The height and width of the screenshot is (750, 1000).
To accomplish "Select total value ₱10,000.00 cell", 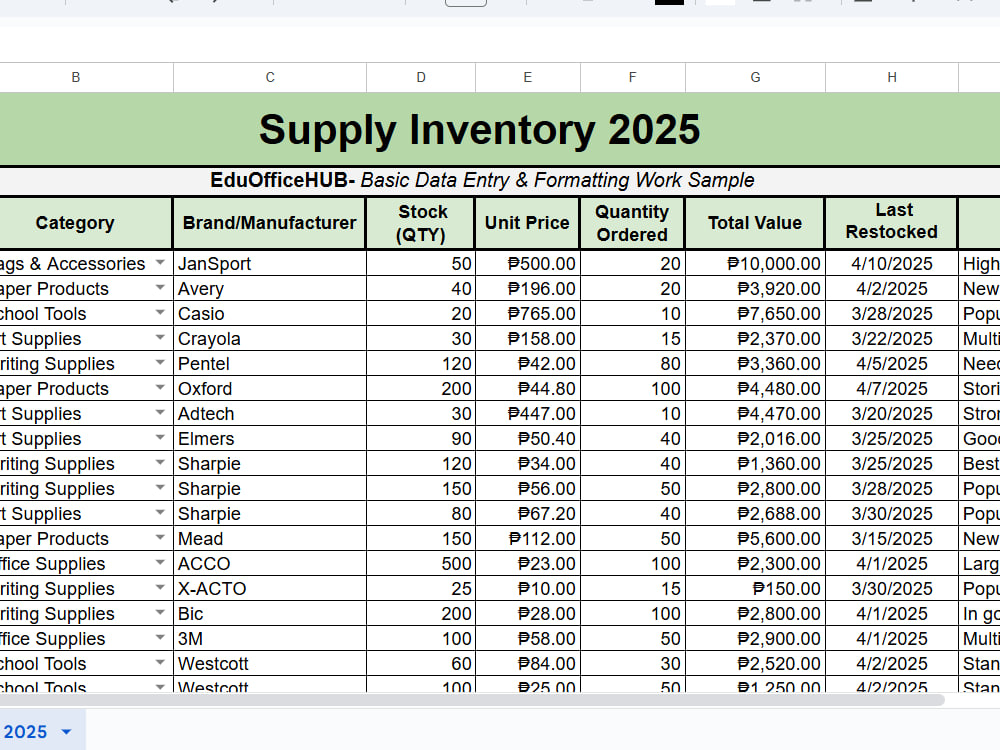I will 755,263.
